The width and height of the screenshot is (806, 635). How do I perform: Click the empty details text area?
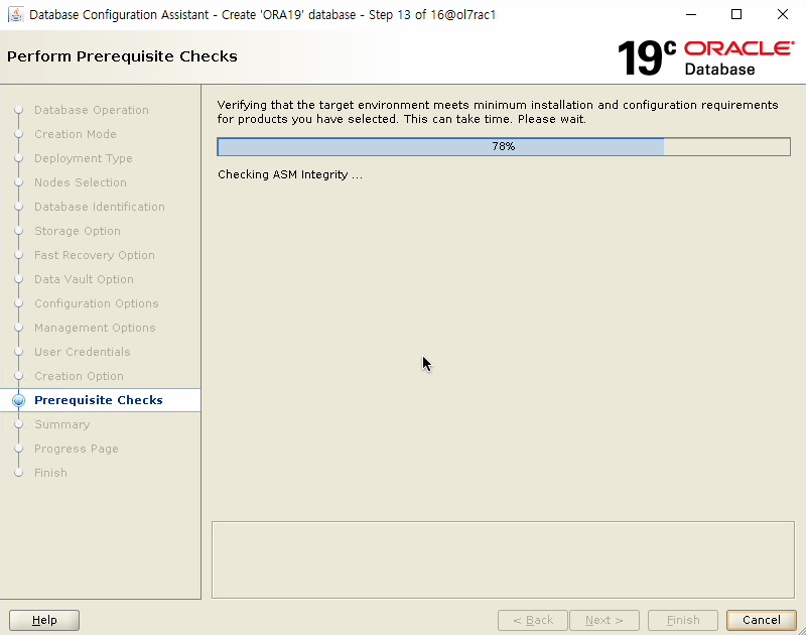(503, 560)
